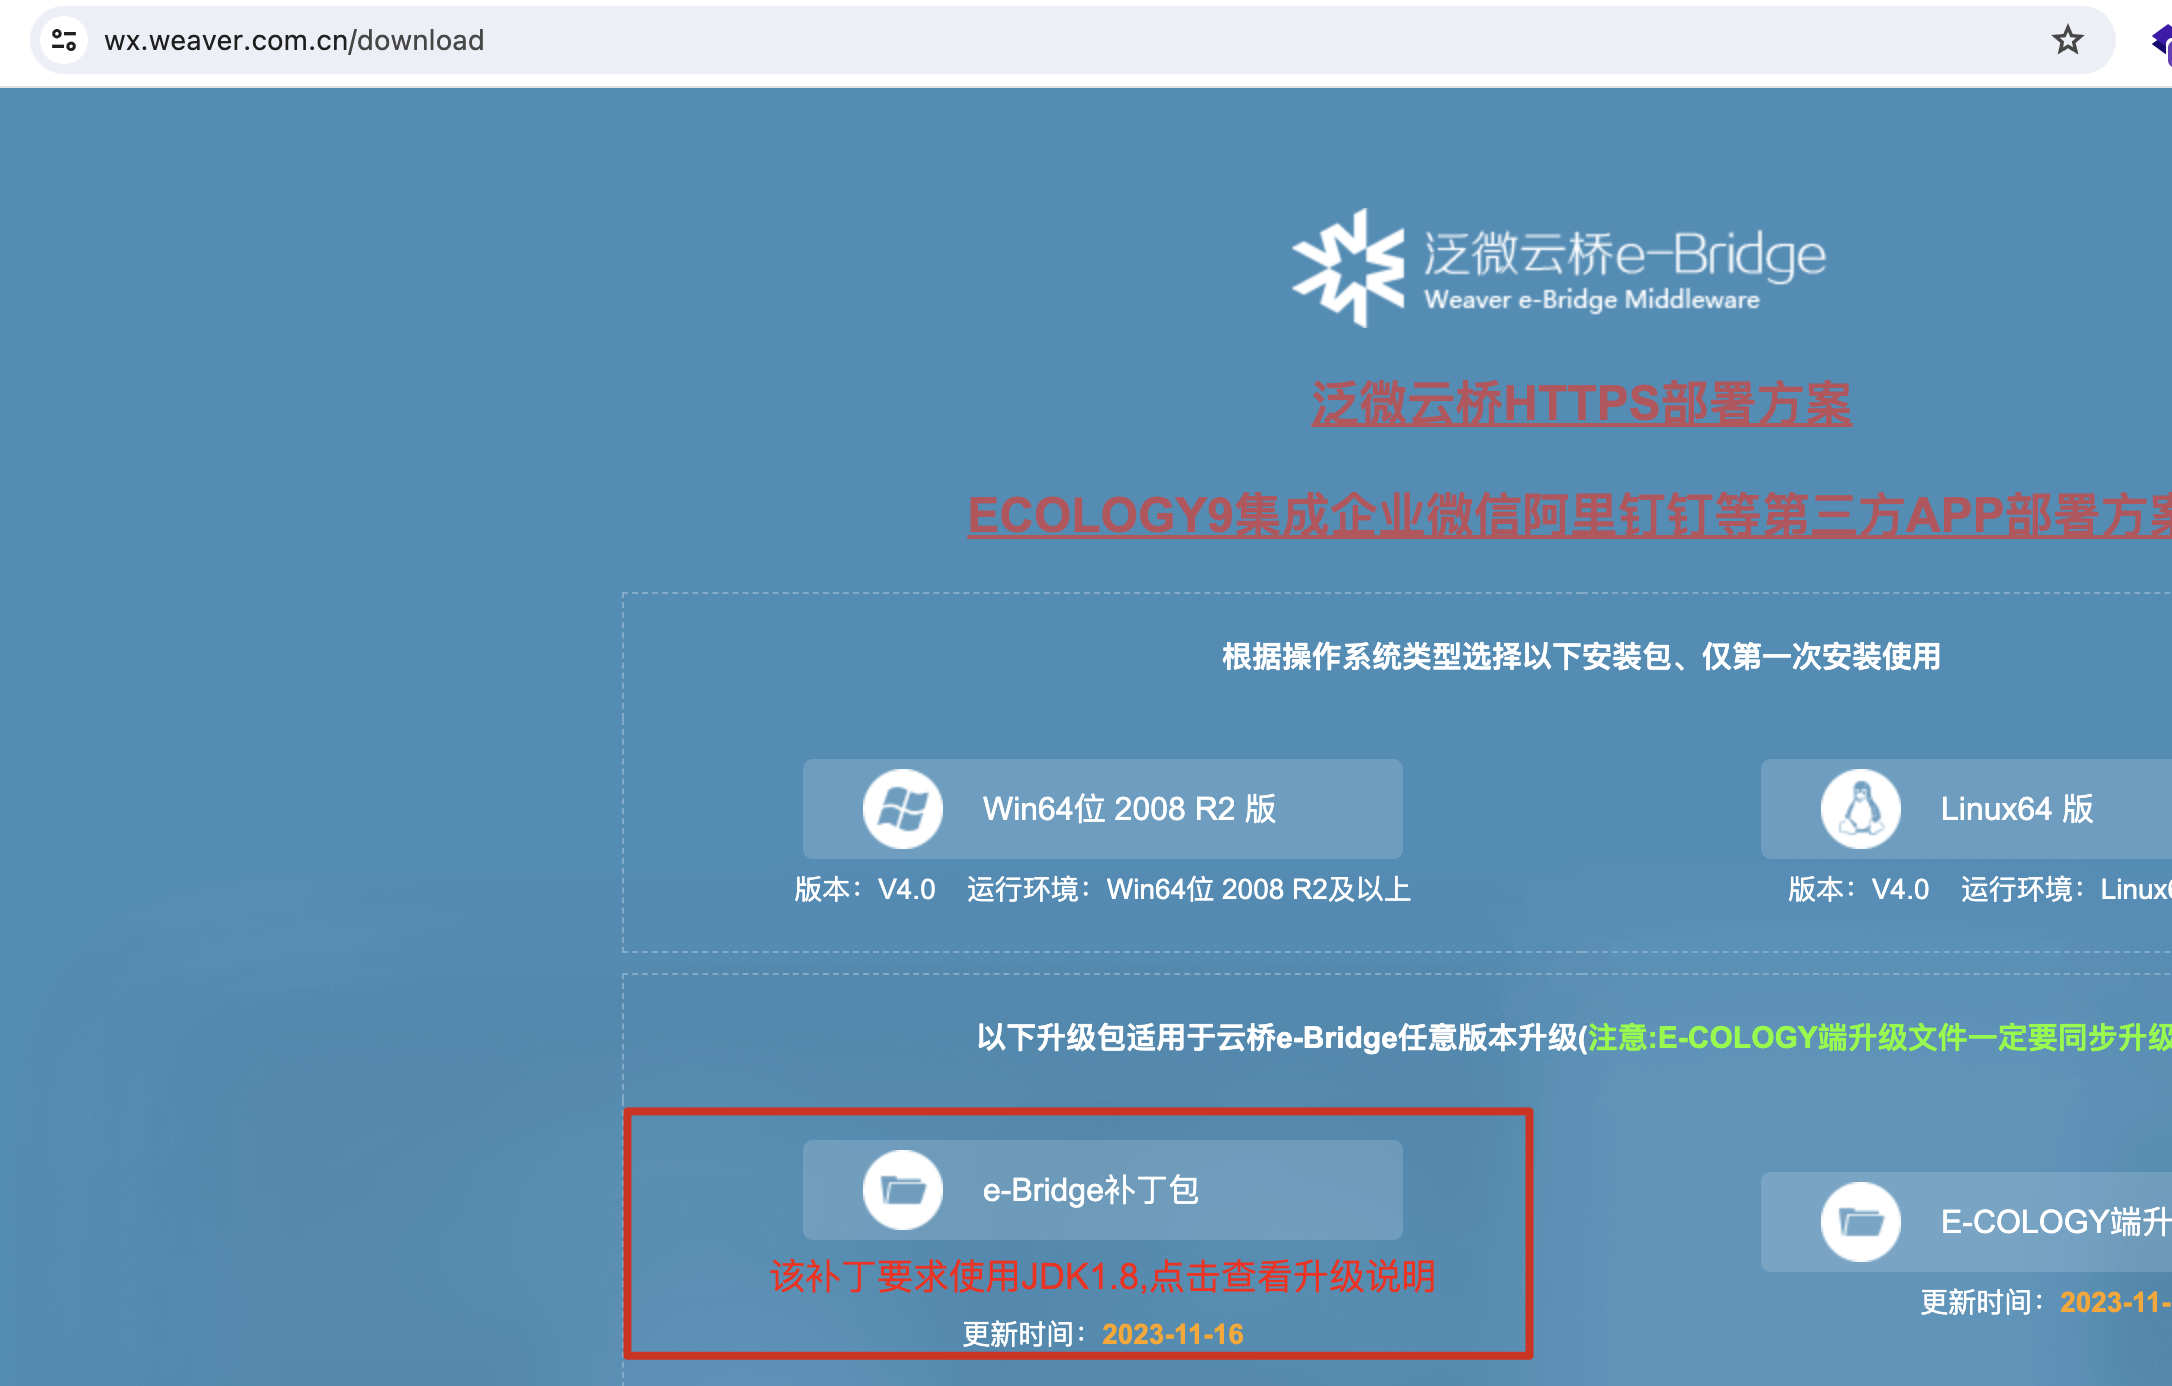The width and height of the screenshot is (2172, 1386).
Task: Click the wx.weaver.com.cn/download address field
Action: tap(294, 40)
